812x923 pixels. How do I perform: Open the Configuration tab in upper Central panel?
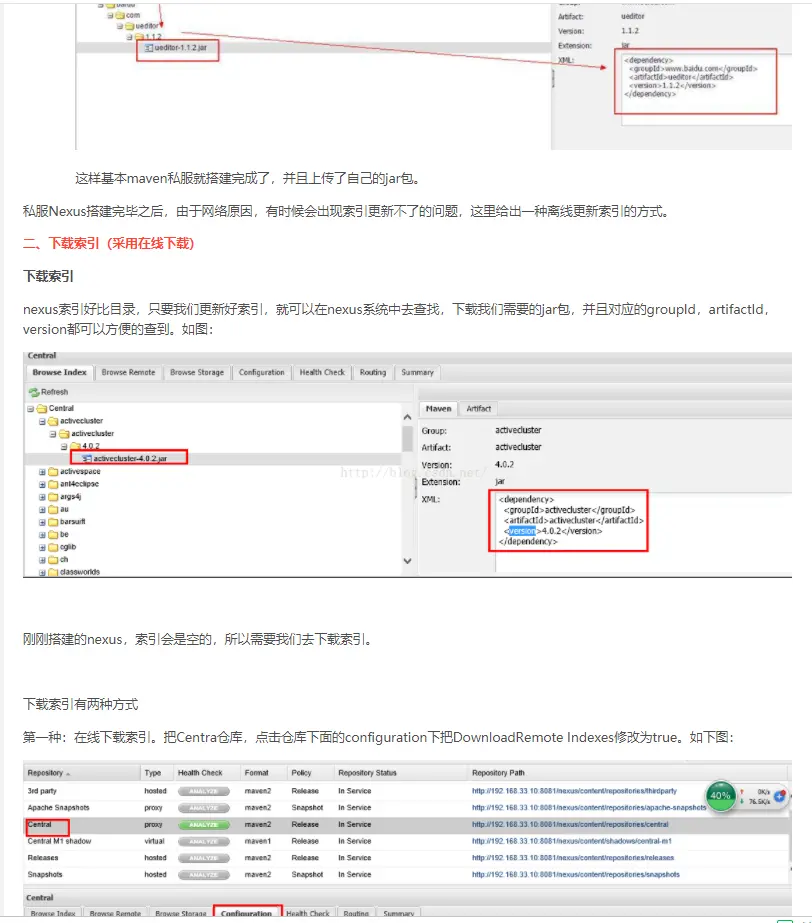pyautogui.click(x=261, y=373)
